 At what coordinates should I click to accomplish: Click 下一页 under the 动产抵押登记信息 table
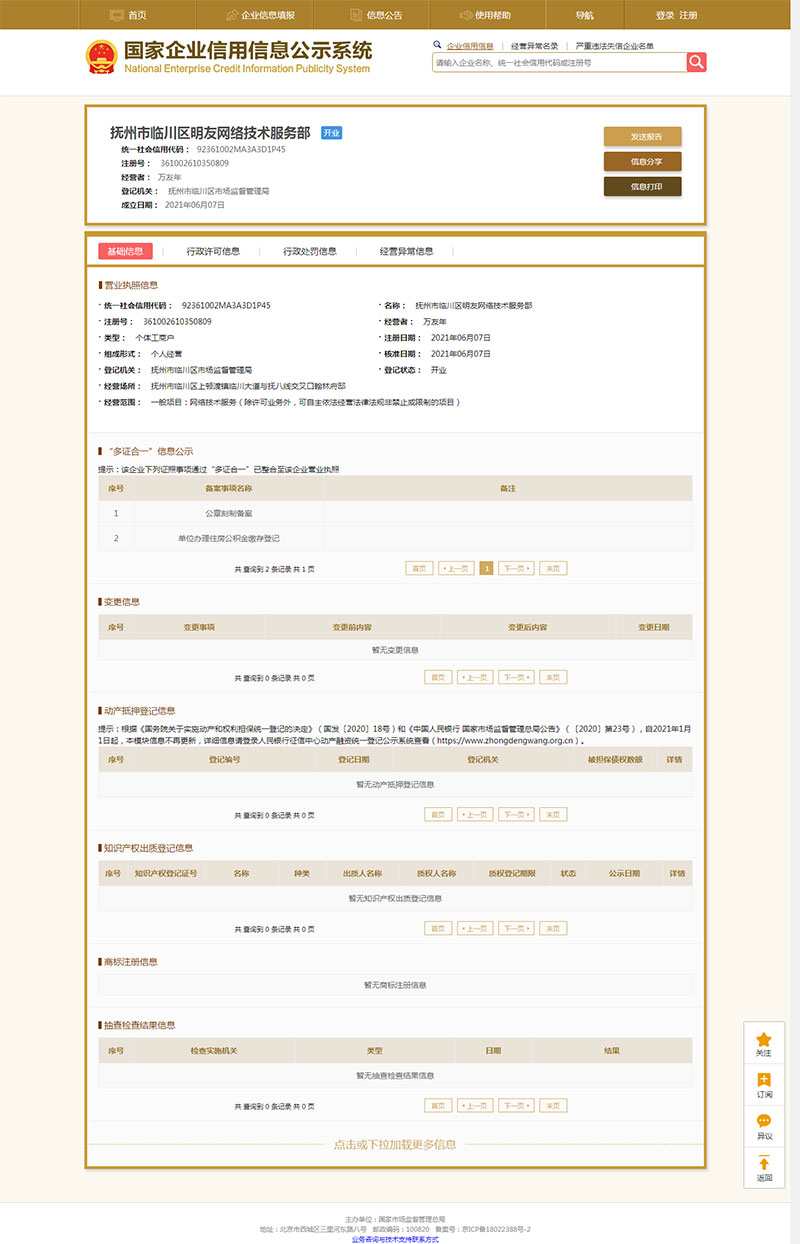(516, 814)
